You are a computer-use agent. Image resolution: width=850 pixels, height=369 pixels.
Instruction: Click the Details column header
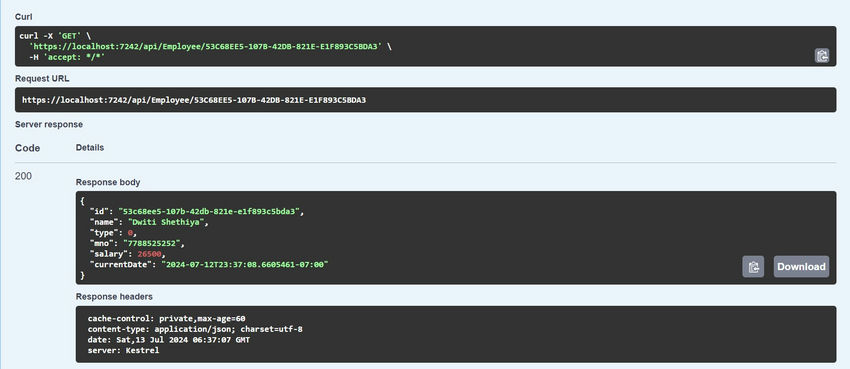(x=90, y=147)
